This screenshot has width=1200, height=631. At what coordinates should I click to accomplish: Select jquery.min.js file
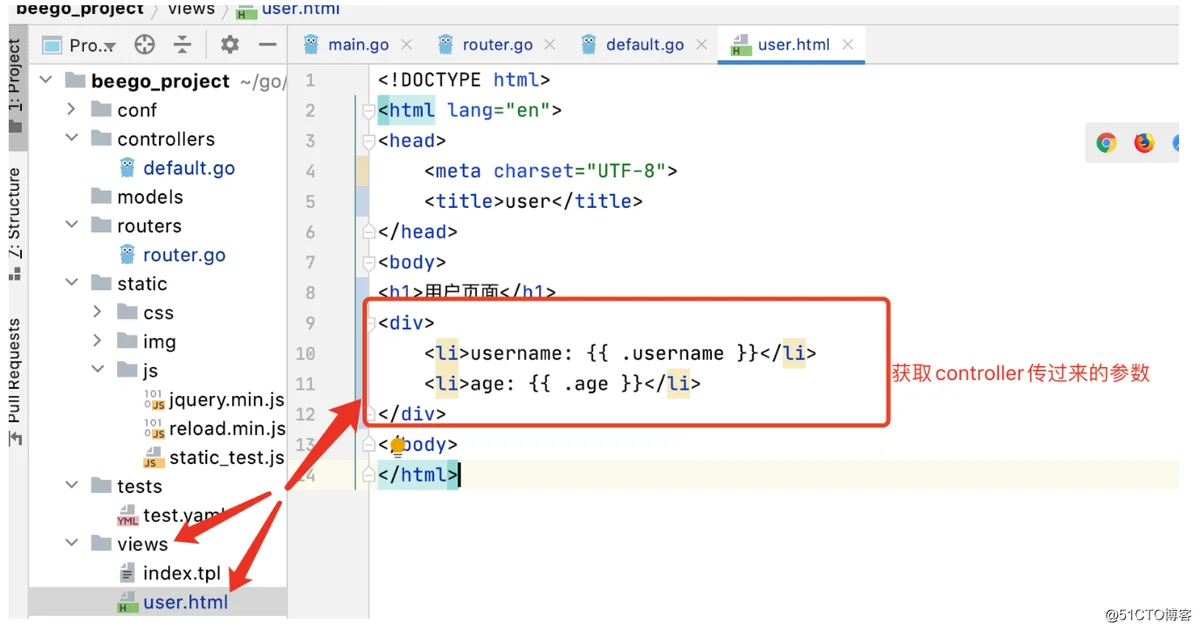tap(226, 400)
